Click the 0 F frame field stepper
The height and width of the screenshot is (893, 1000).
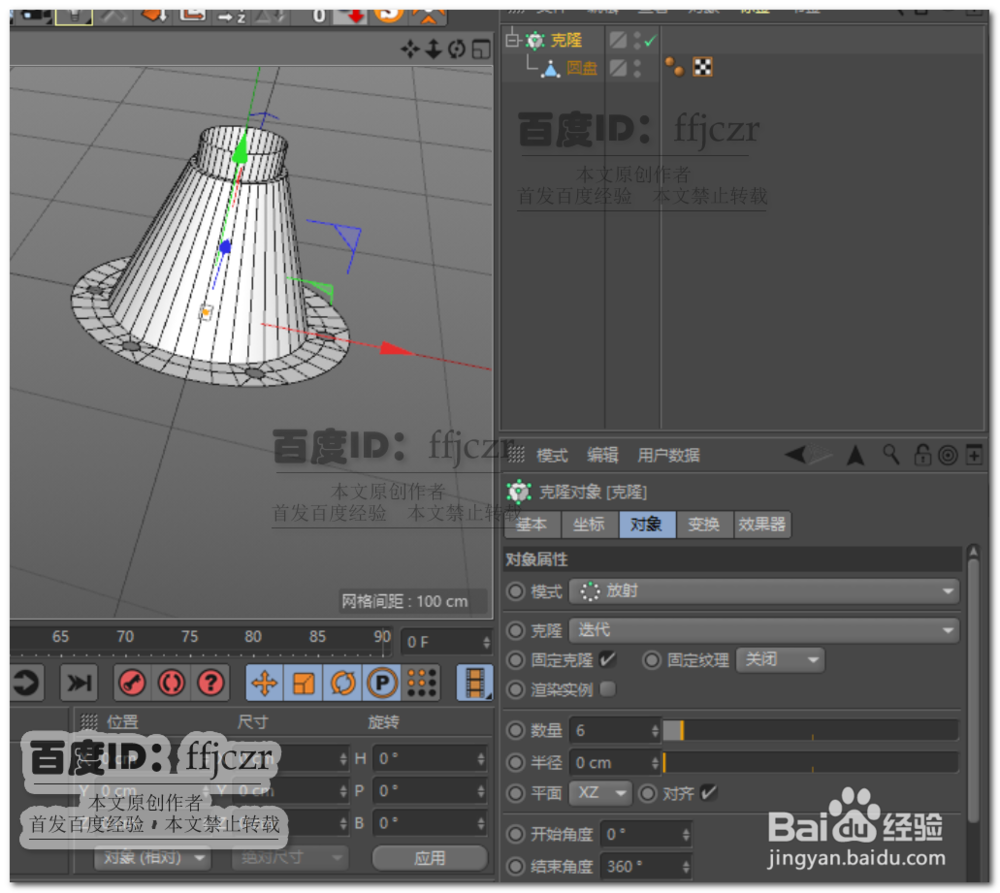[487, 642]
